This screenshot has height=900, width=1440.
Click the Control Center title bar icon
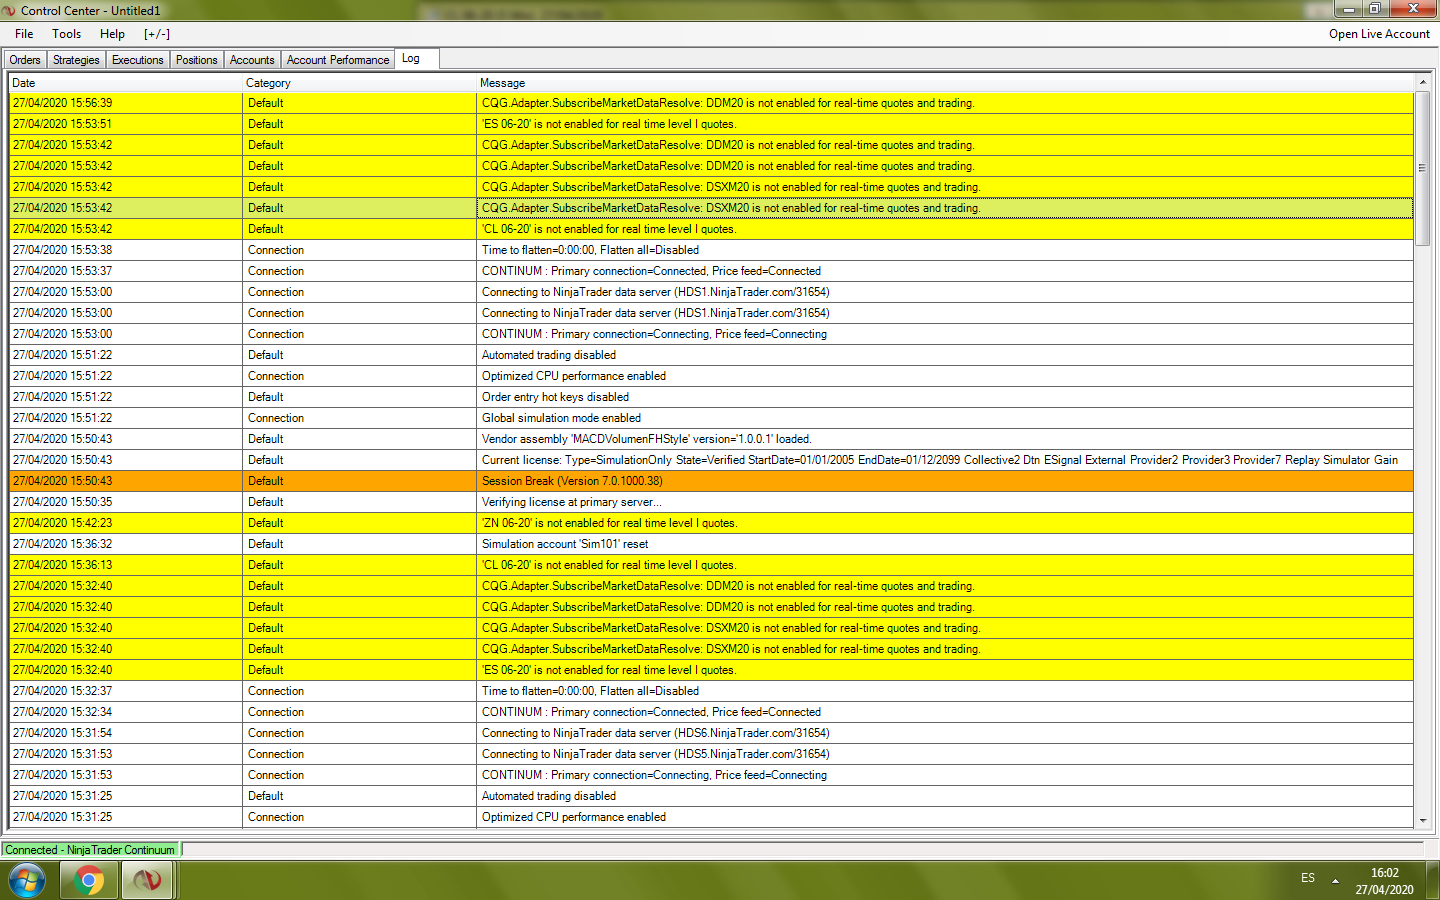tap(10, 10)
